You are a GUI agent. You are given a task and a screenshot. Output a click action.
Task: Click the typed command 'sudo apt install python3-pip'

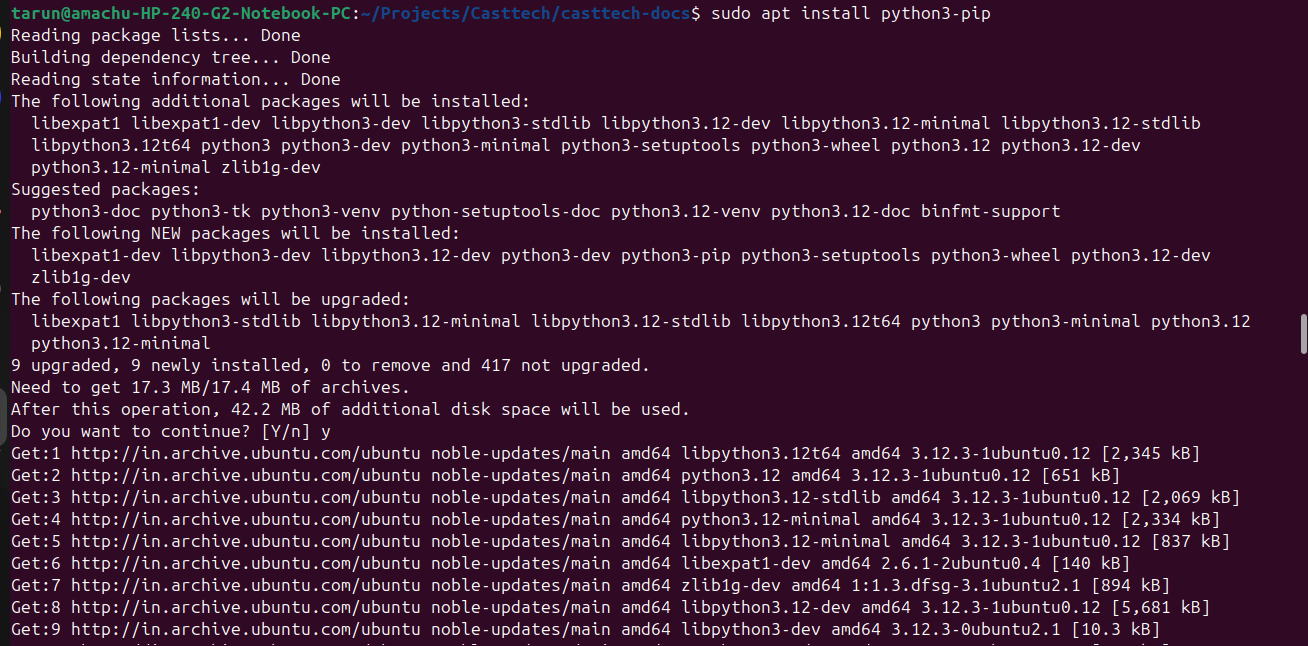(x=850, y=14)
